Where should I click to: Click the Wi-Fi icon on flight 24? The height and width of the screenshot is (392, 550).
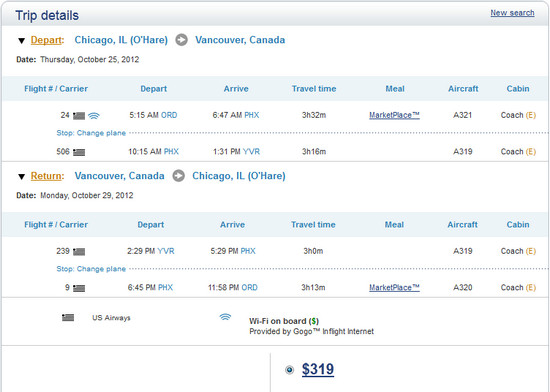coord(94,115)
